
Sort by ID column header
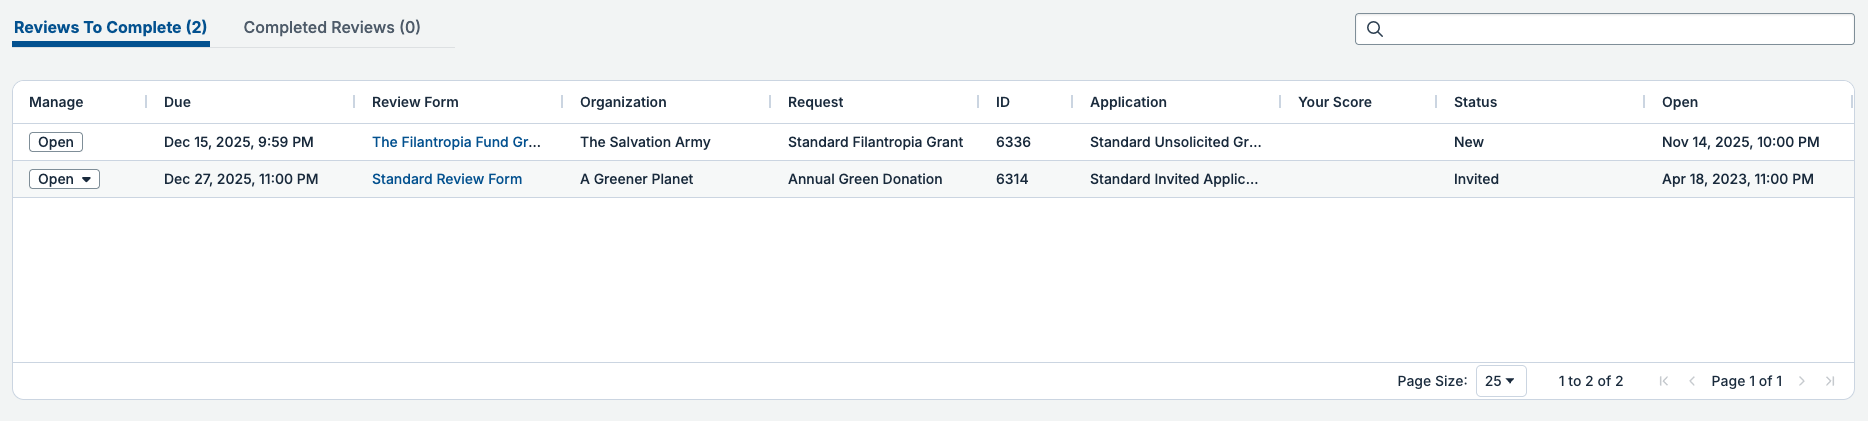click(1003, 102)
